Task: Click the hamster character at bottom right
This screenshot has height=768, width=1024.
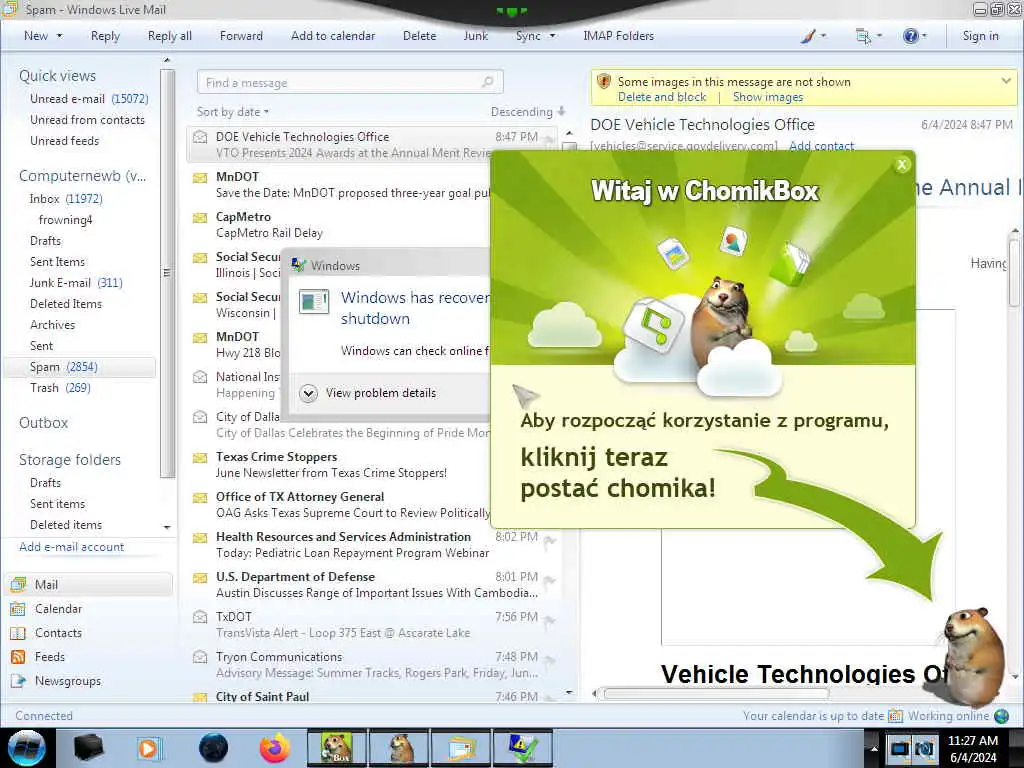Action: pos(973,656)
